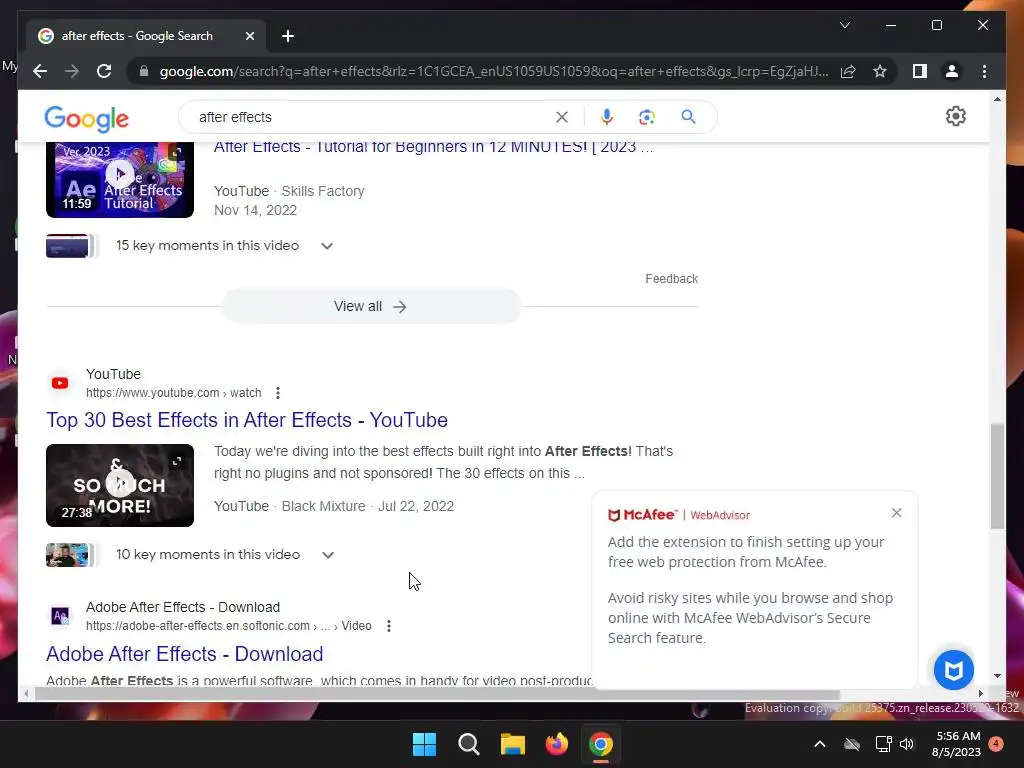Click the https://www.youtube.com › watch URL text

(x=174, y=392)
